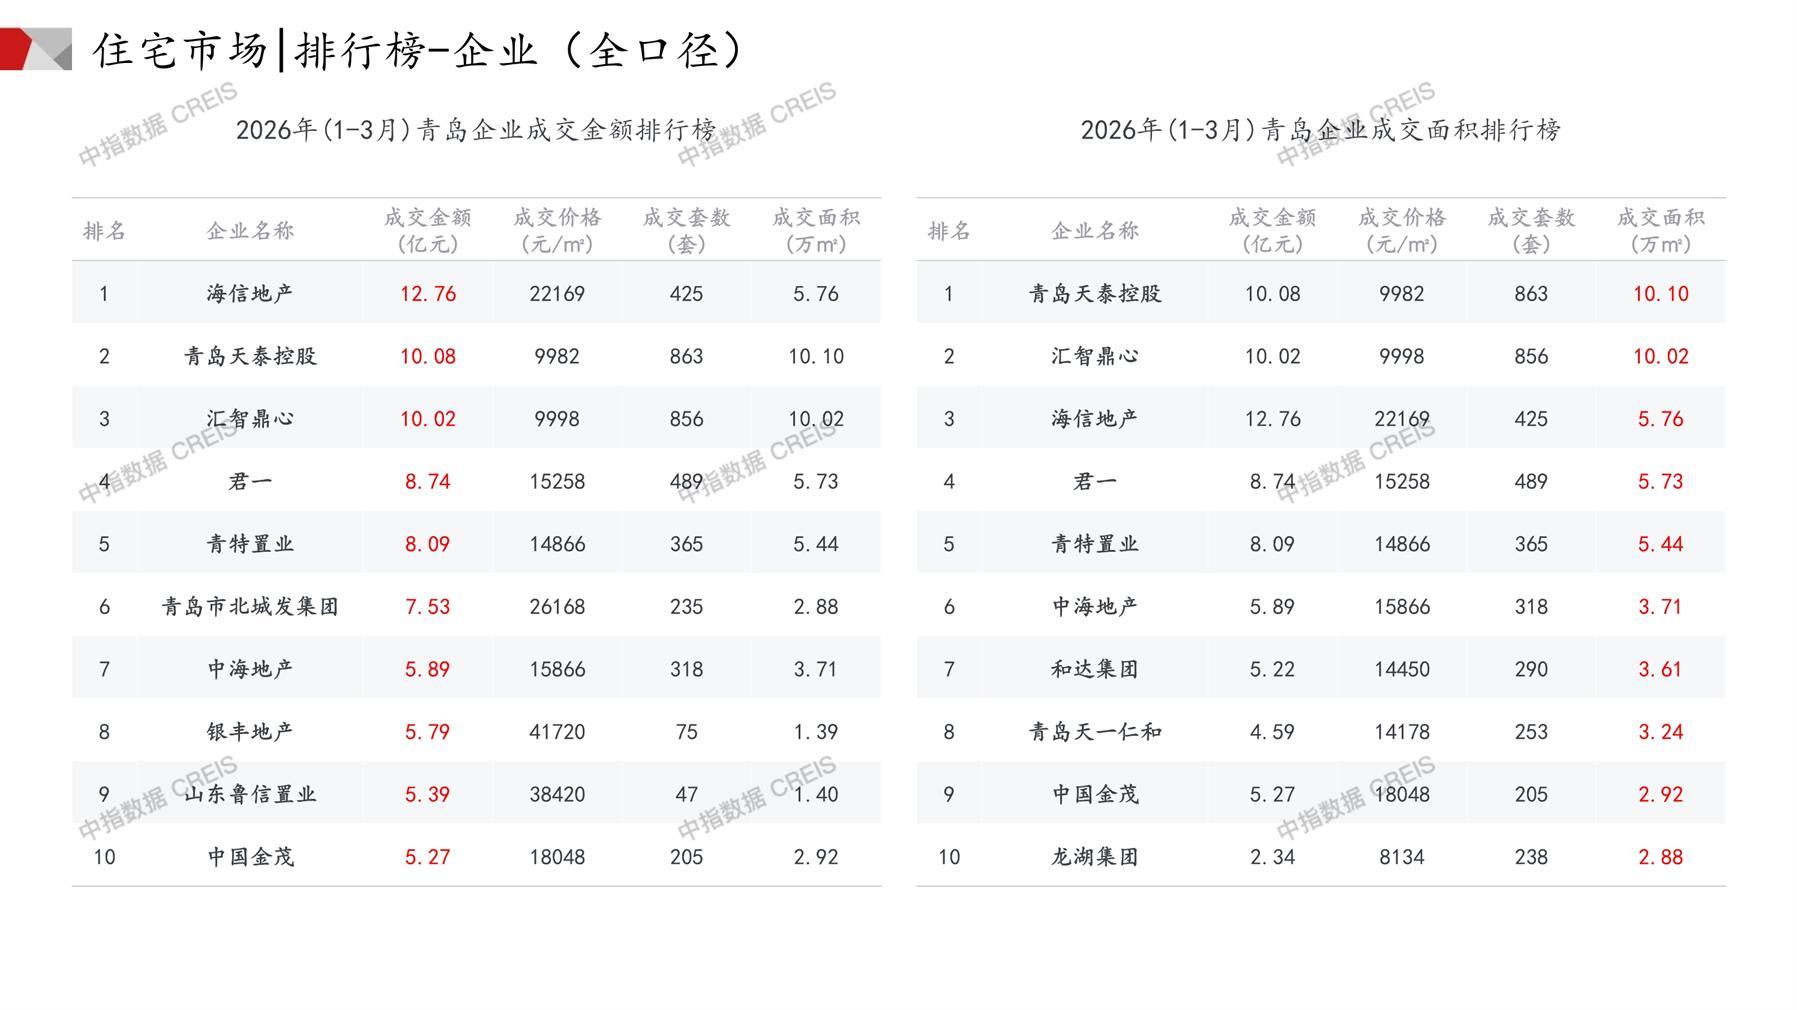Click 成交套数 column header in right table
This screenshot has height=1010, width=1797.
1531,231
